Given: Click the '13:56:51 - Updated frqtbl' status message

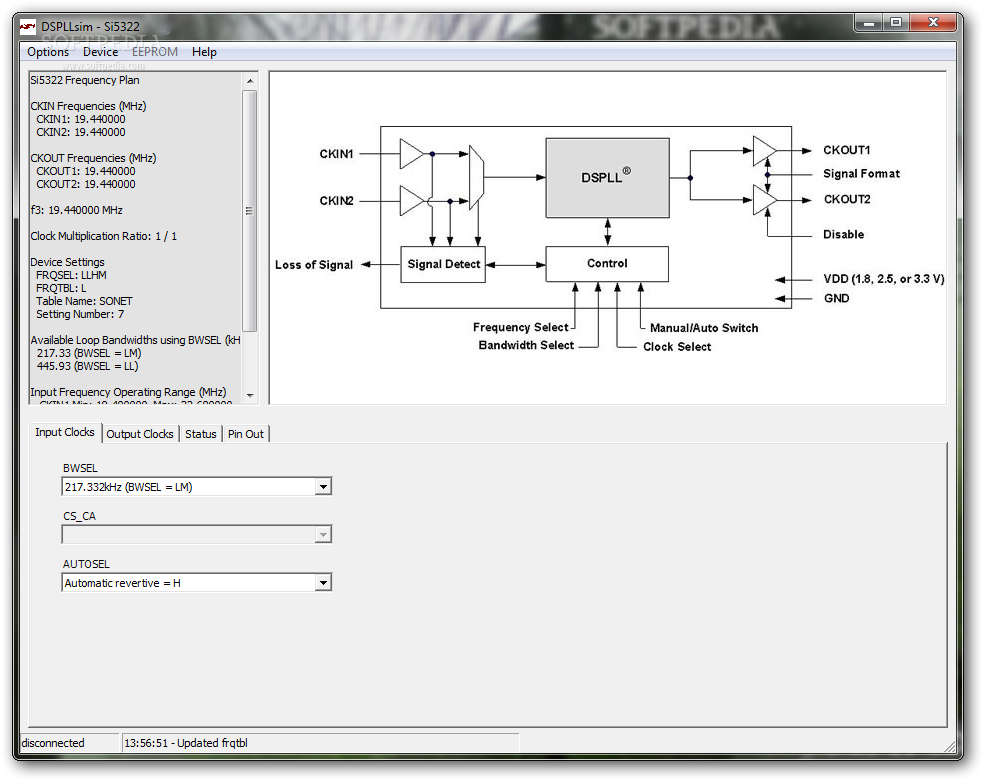Looking at the screenshot, I should click(x=186, y=743).
